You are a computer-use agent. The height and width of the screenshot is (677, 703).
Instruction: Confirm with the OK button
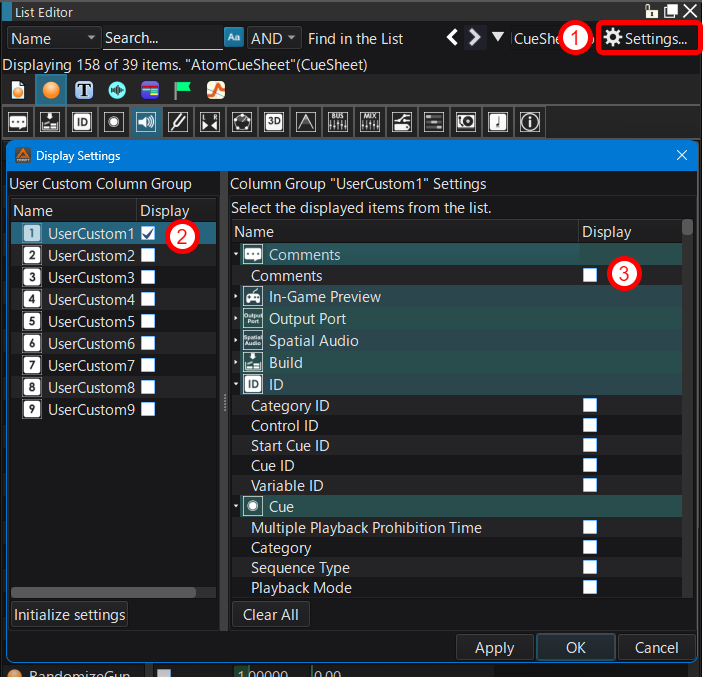pos(576,647)
